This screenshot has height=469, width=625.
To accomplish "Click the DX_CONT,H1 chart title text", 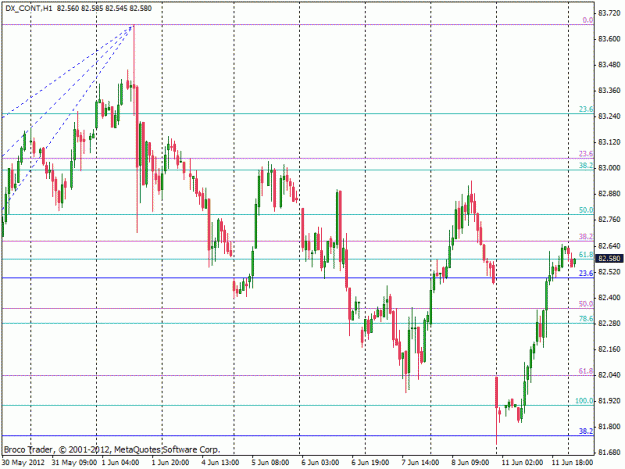I will pyautogui.click(x=29, y=8).
